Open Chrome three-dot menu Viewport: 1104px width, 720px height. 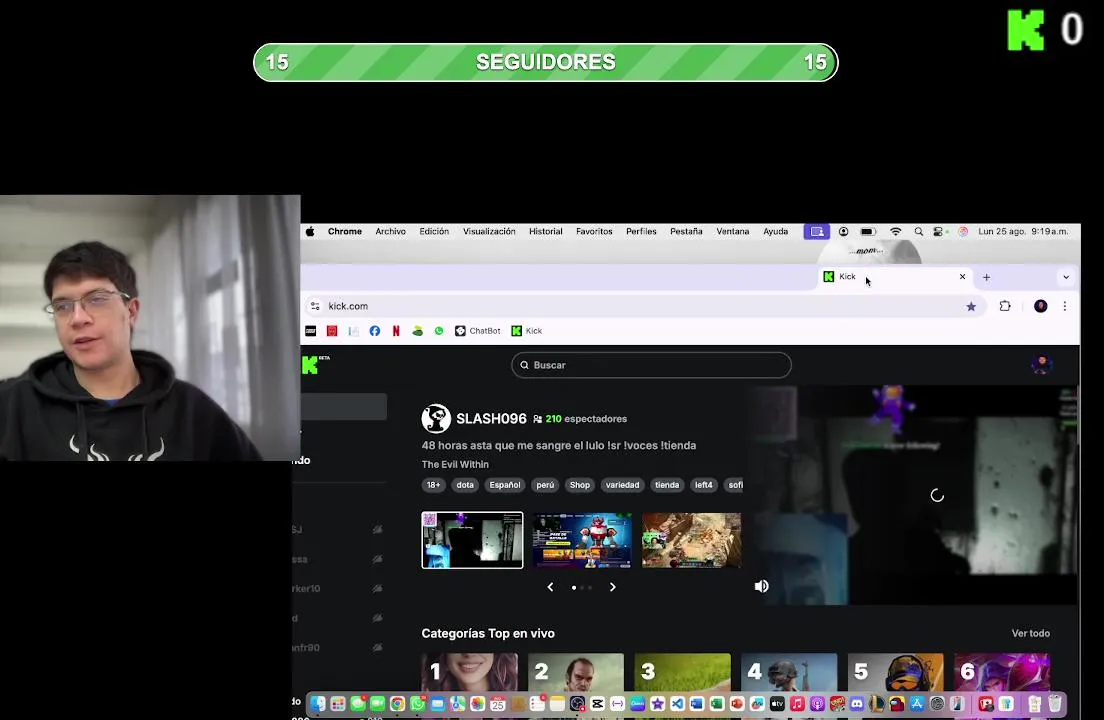tap(1065, 306)
